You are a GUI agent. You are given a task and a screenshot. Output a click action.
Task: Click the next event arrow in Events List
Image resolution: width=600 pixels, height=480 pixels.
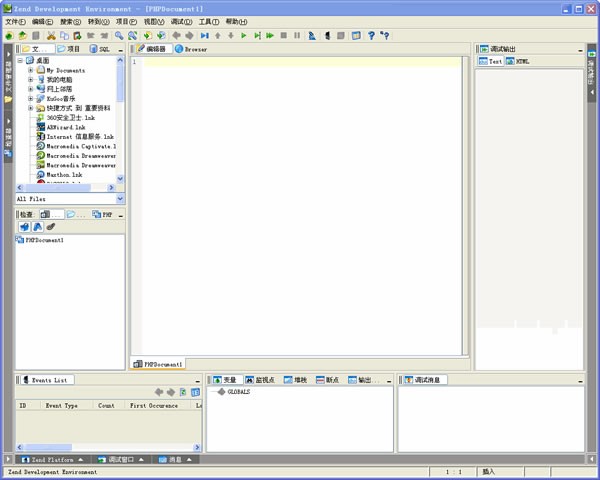click(x=171, y=392)
